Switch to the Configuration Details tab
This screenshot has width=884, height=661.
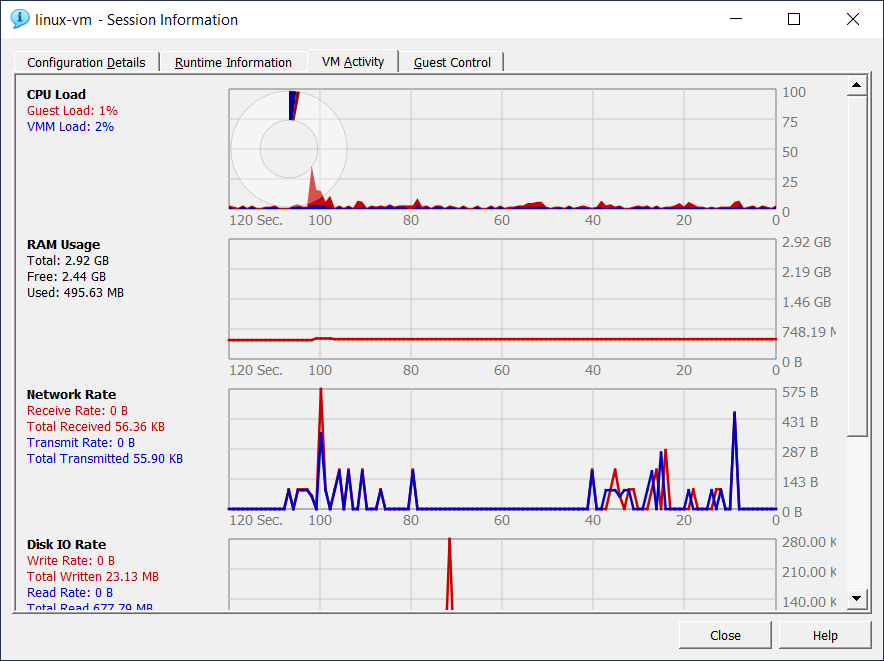coord(86,62)
